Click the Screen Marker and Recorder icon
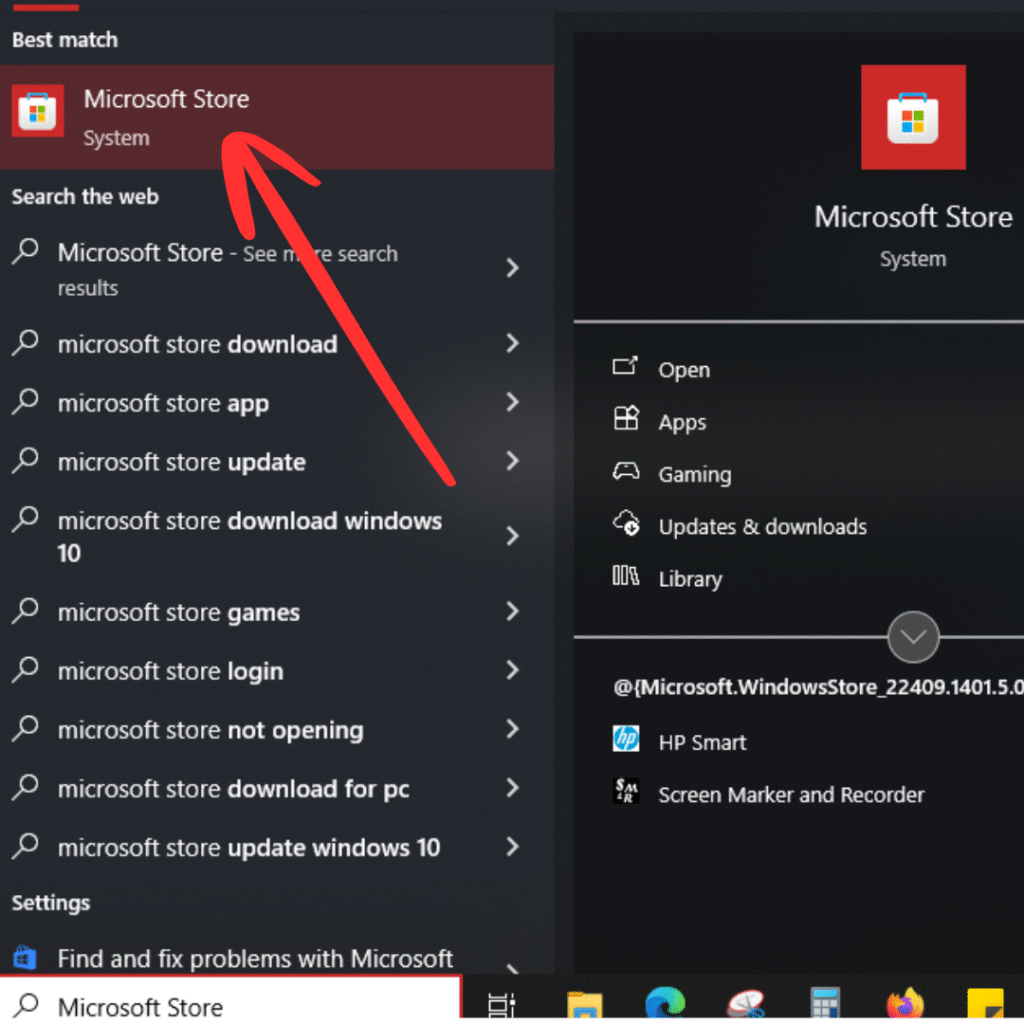 click(x=626, y=792)
